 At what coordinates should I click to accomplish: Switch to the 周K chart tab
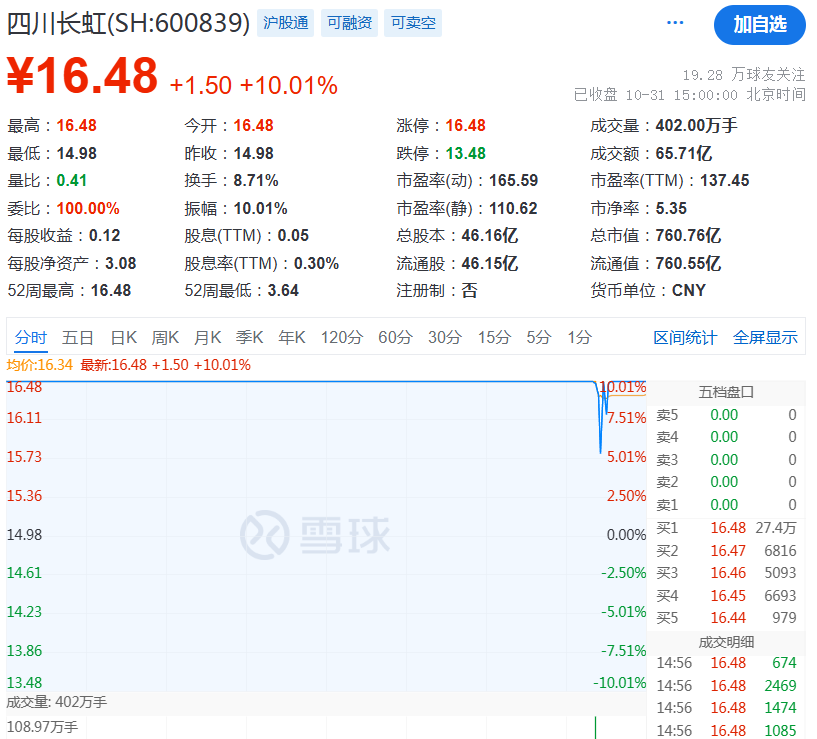click(x=165, y=337)
